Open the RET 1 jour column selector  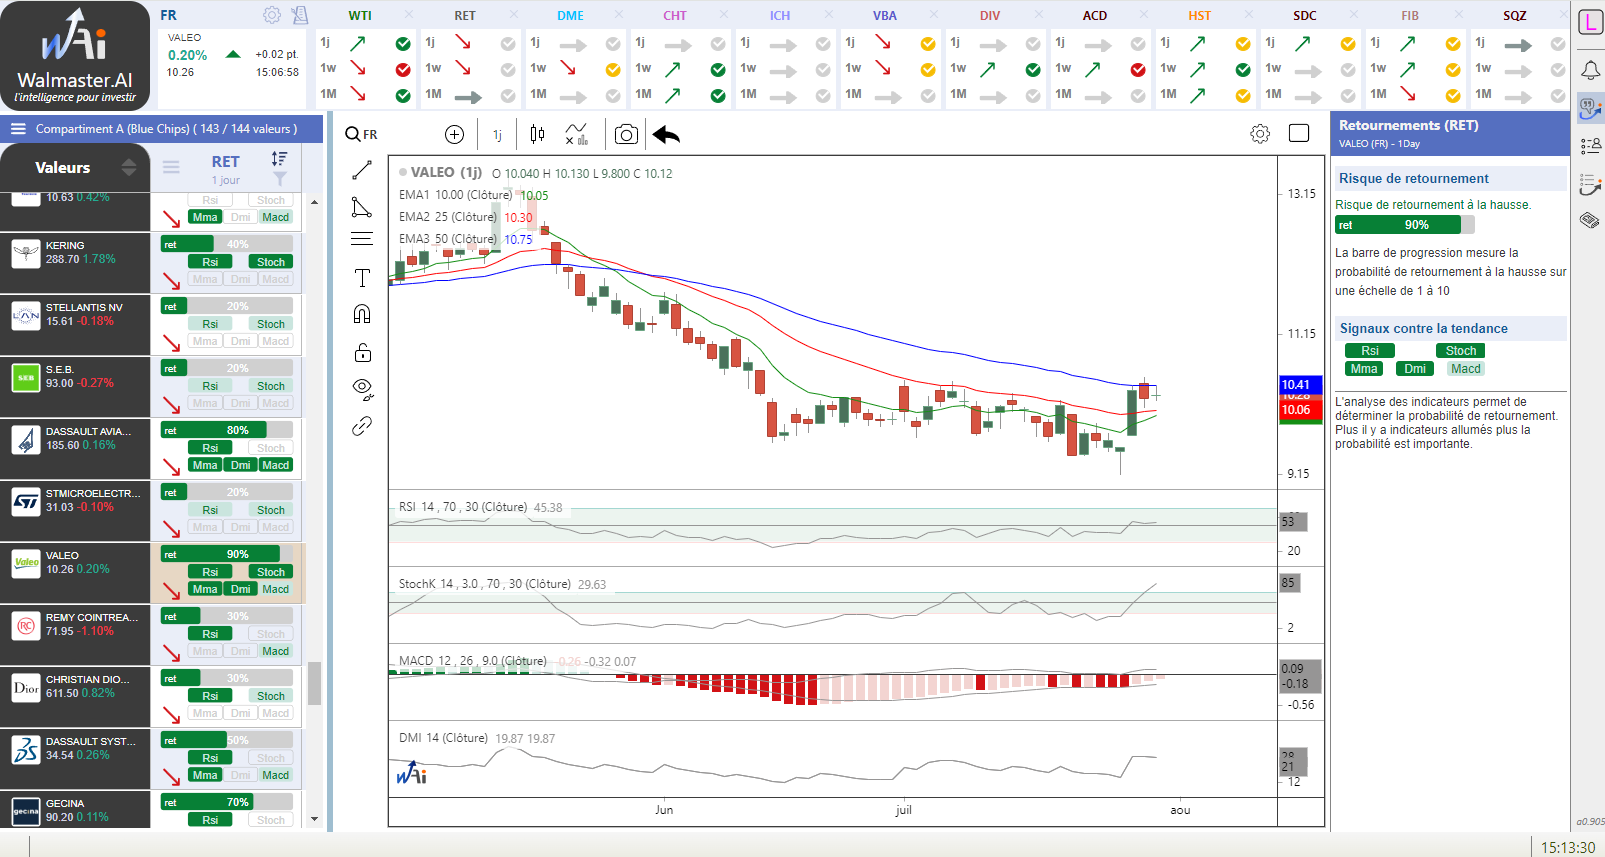point(226,168)
